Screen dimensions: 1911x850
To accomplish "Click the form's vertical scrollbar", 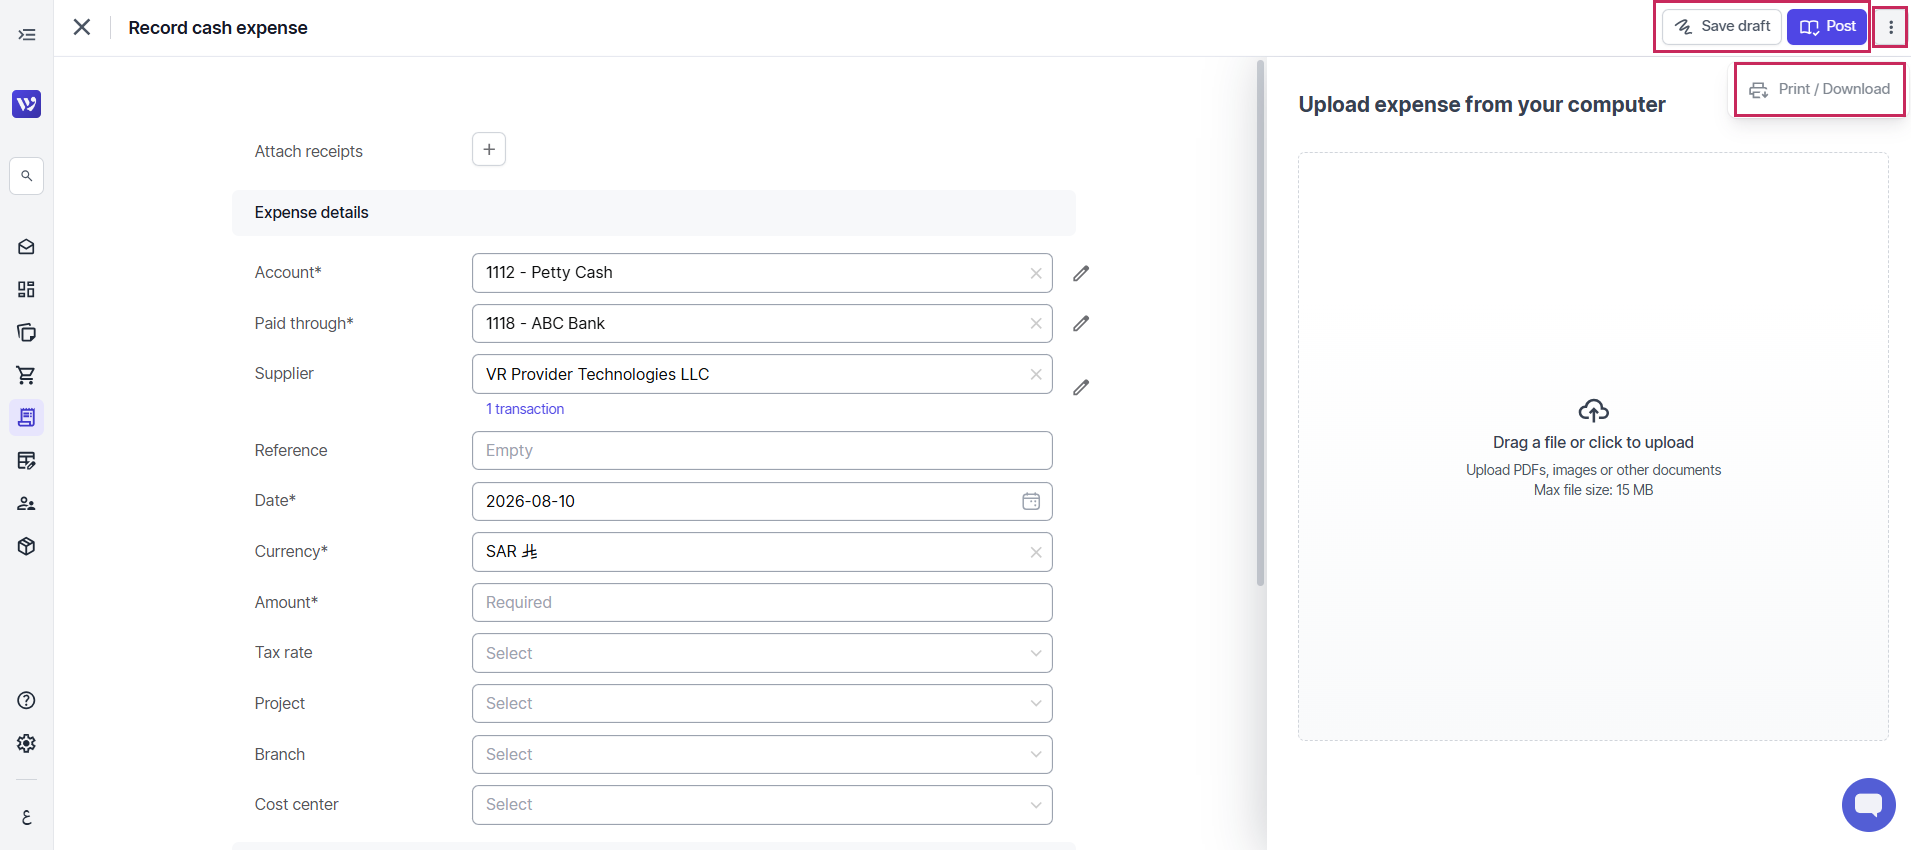I will pyautogui.click(x=1260, y=323).
